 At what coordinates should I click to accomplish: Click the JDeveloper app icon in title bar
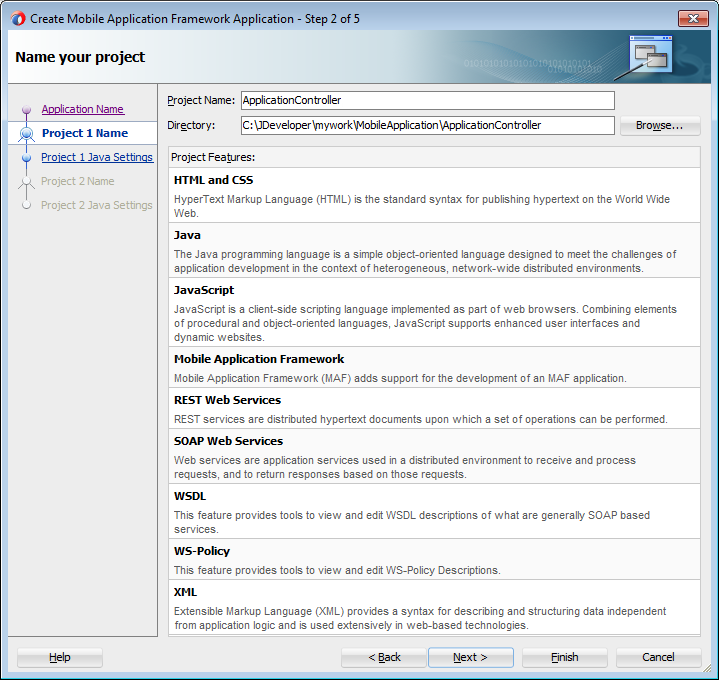click(x=17, y=19)
